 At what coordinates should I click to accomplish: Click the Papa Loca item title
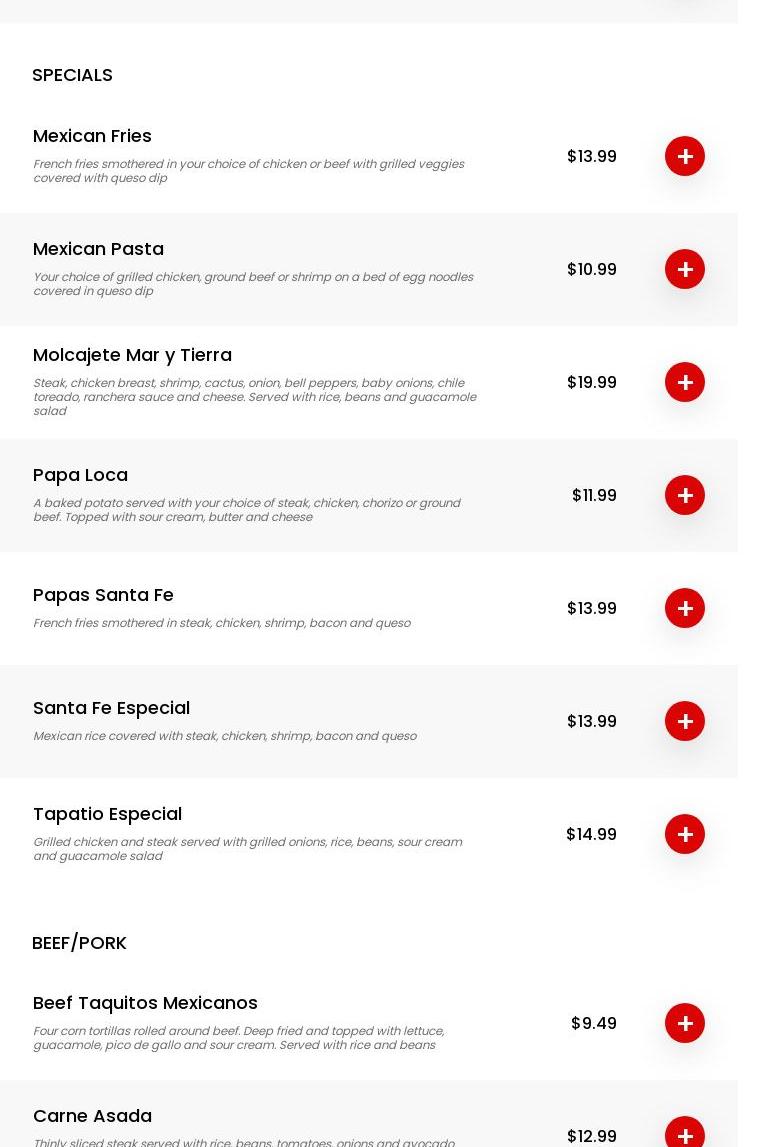80,475
